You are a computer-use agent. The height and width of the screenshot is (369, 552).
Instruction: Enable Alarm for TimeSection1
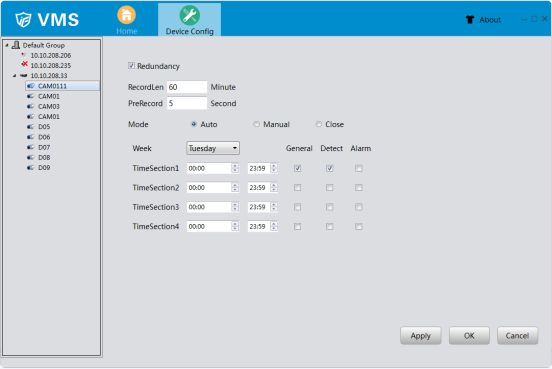(359, 168)
